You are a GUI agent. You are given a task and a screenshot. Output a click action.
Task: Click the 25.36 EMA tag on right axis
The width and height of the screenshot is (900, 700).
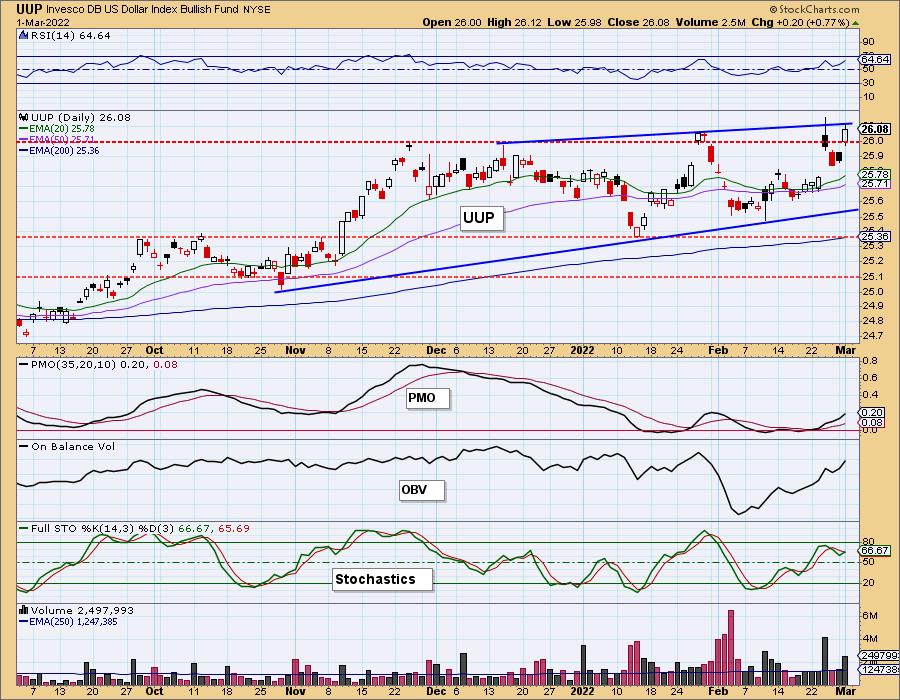876,236
